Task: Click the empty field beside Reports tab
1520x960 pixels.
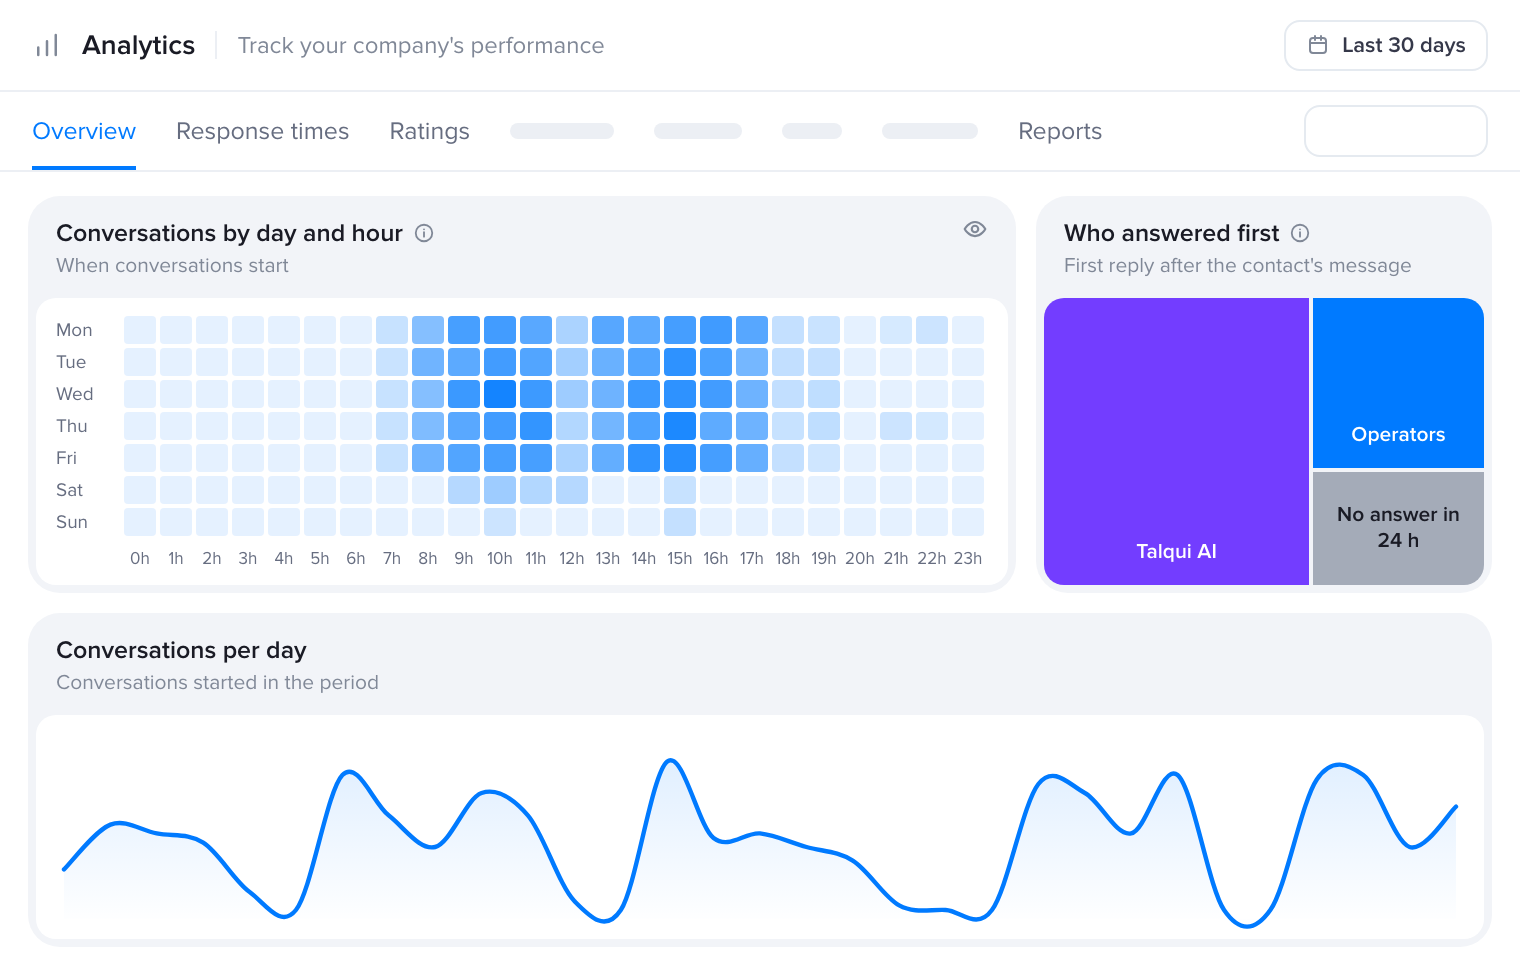Action: click(x=1395, y=131)
